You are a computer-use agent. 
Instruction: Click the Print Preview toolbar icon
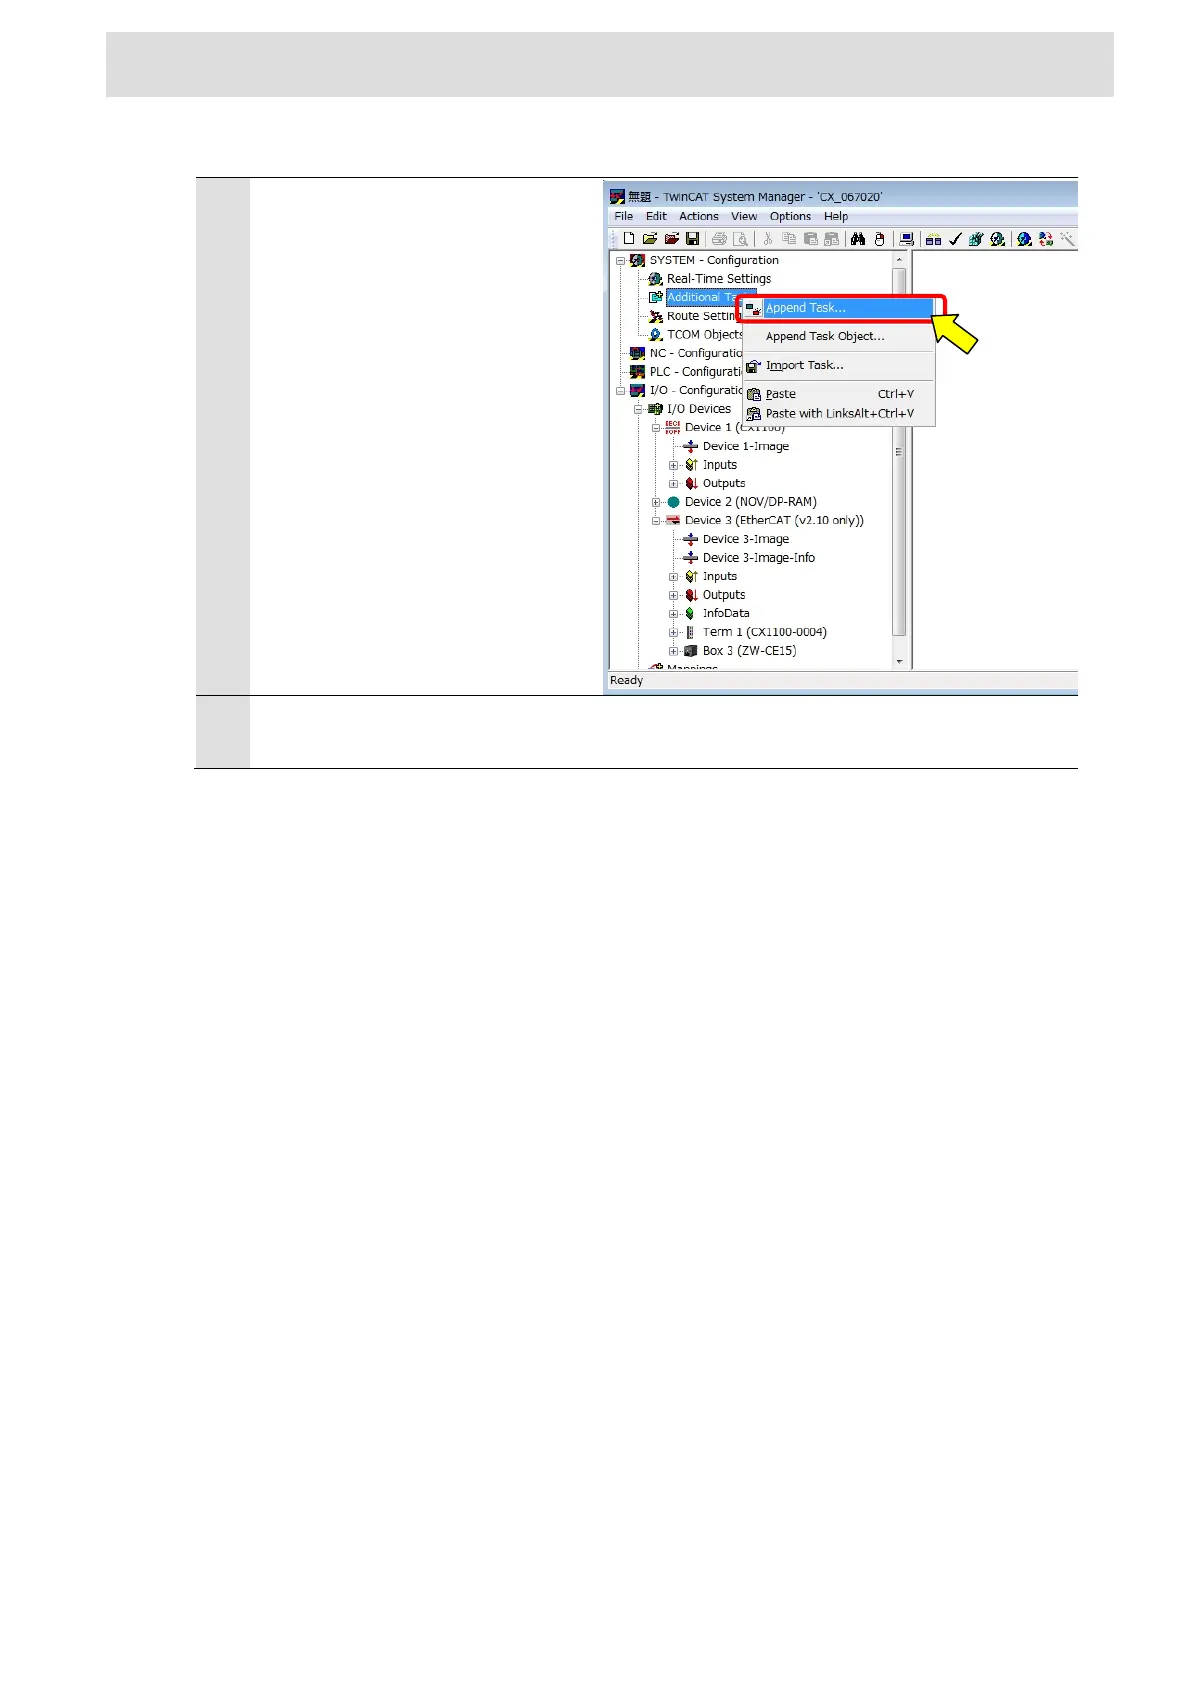740,239
